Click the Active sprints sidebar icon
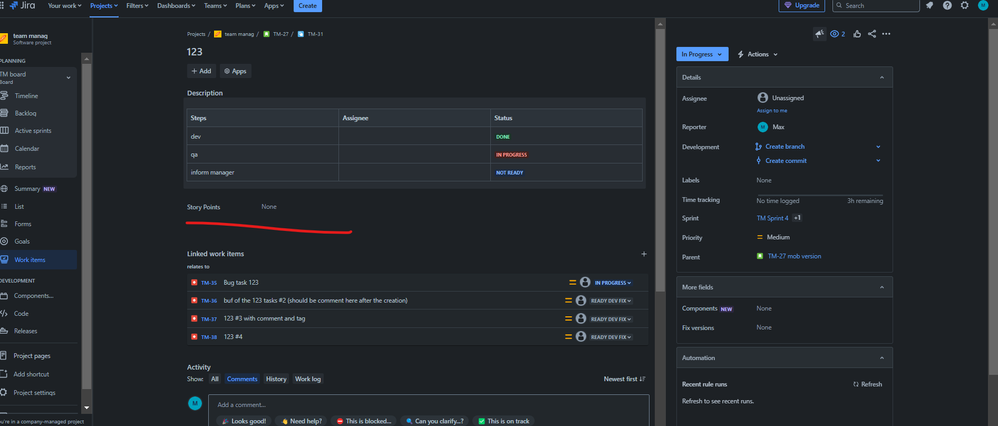998x426 pixels. coord(5,131)
